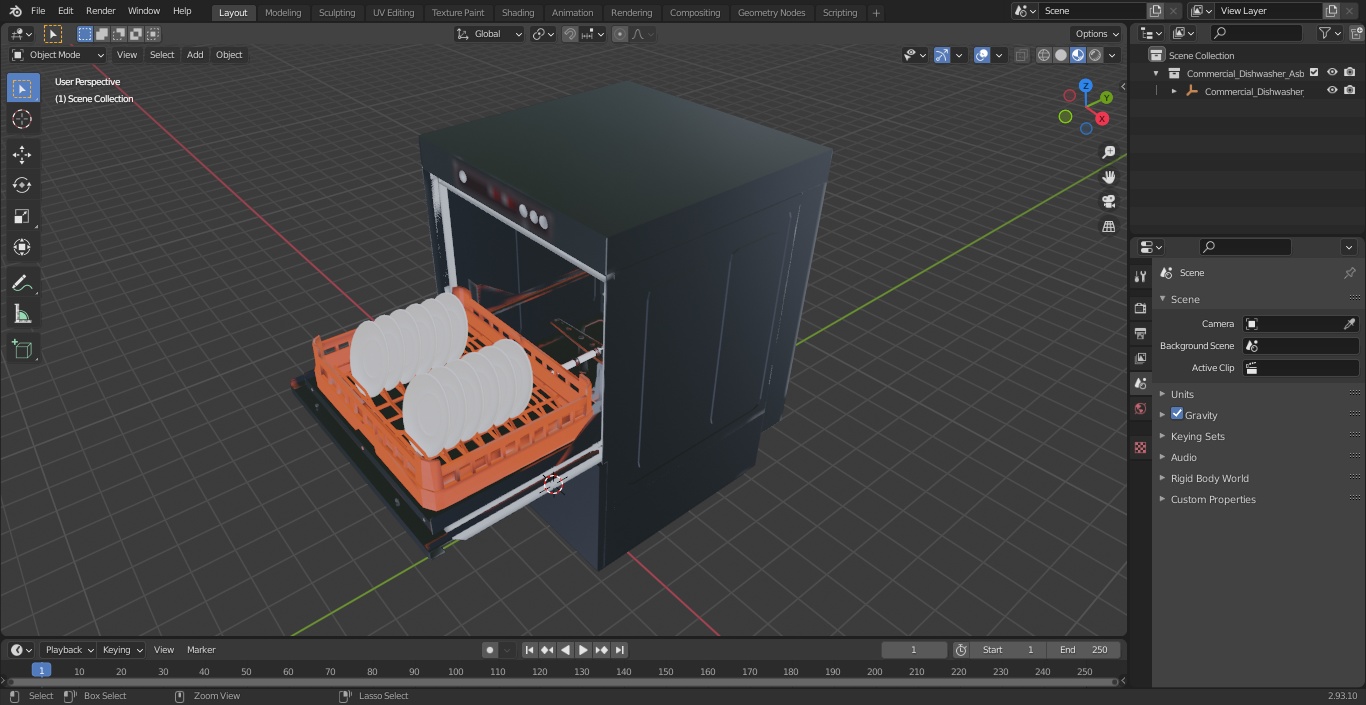The image size is (1366, 705).
Task: Activate the 3D Cursor tool
Action: click(x=22, y=119)
